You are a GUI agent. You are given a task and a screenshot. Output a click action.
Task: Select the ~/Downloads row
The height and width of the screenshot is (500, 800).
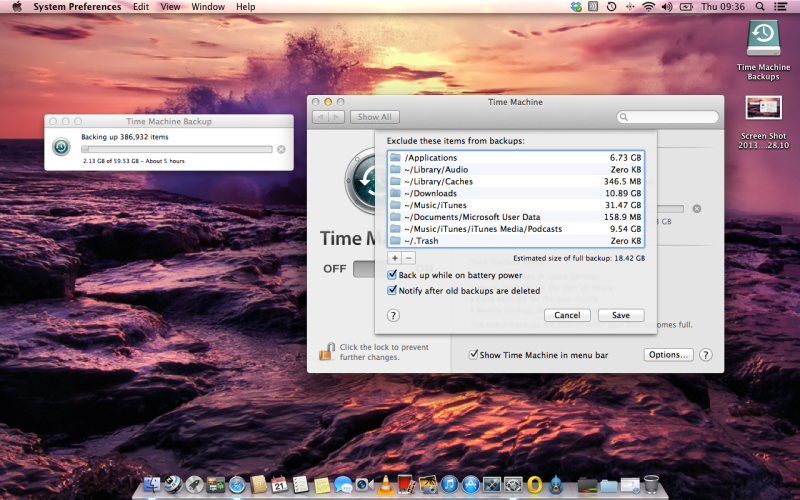[x=515, y=193]
